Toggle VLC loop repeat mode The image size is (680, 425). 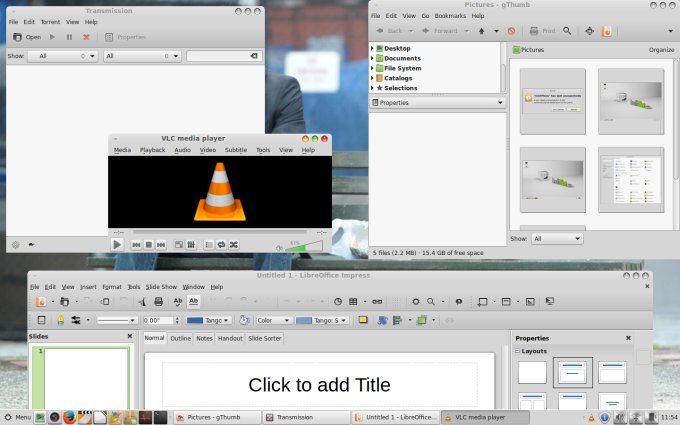click(x=221, y=244)
